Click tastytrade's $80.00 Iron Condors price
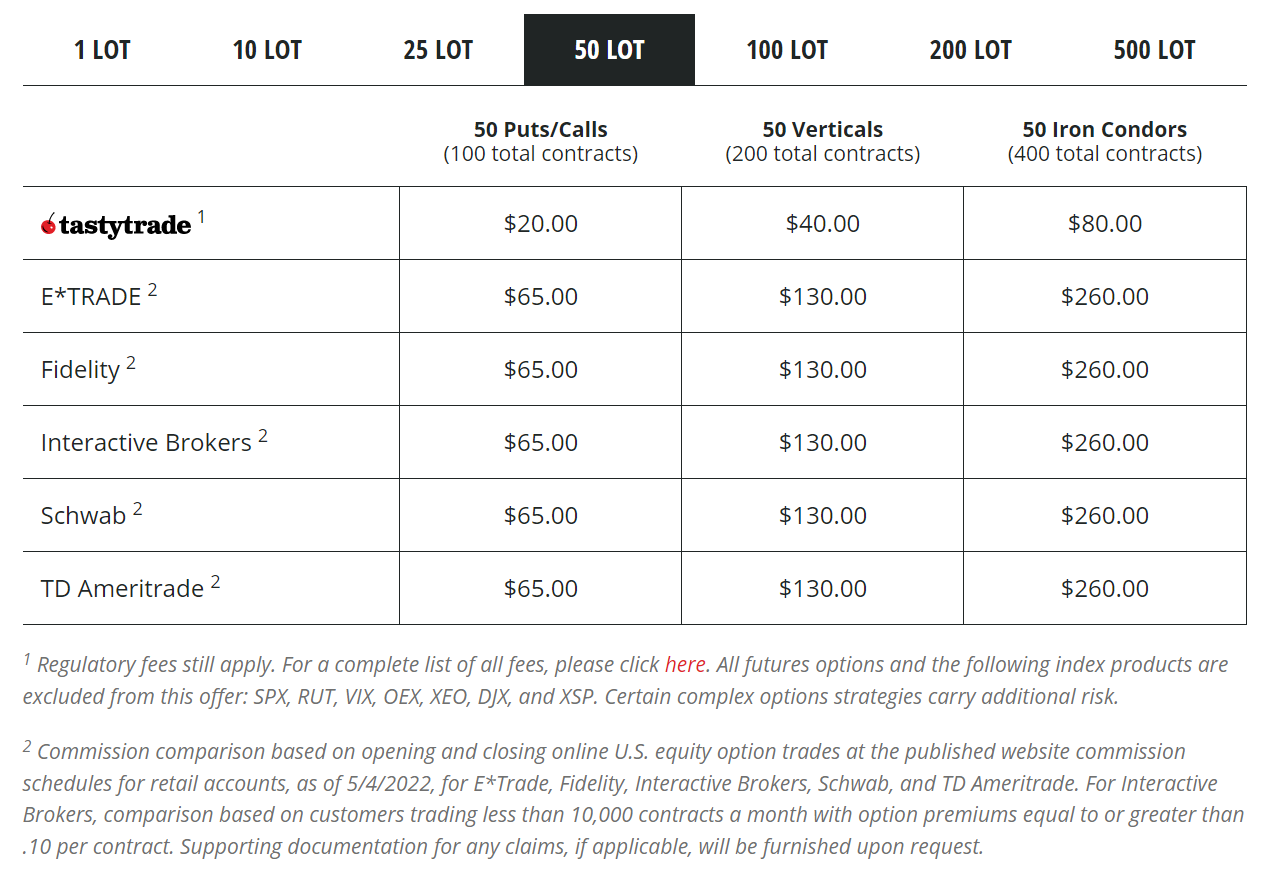1282x873 pixels. pos(1105,223)
